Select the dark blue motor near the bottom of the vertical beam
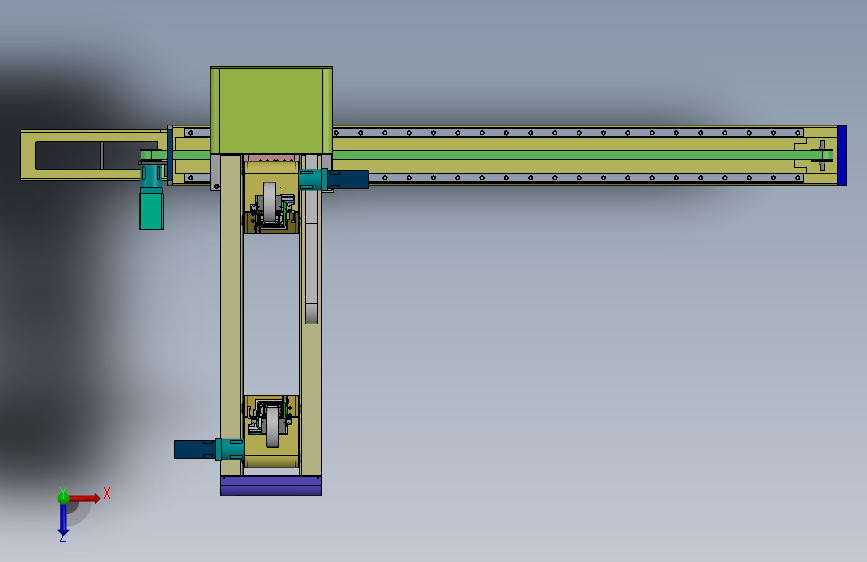This screenshot has height=562, width=867. (195, 449)
